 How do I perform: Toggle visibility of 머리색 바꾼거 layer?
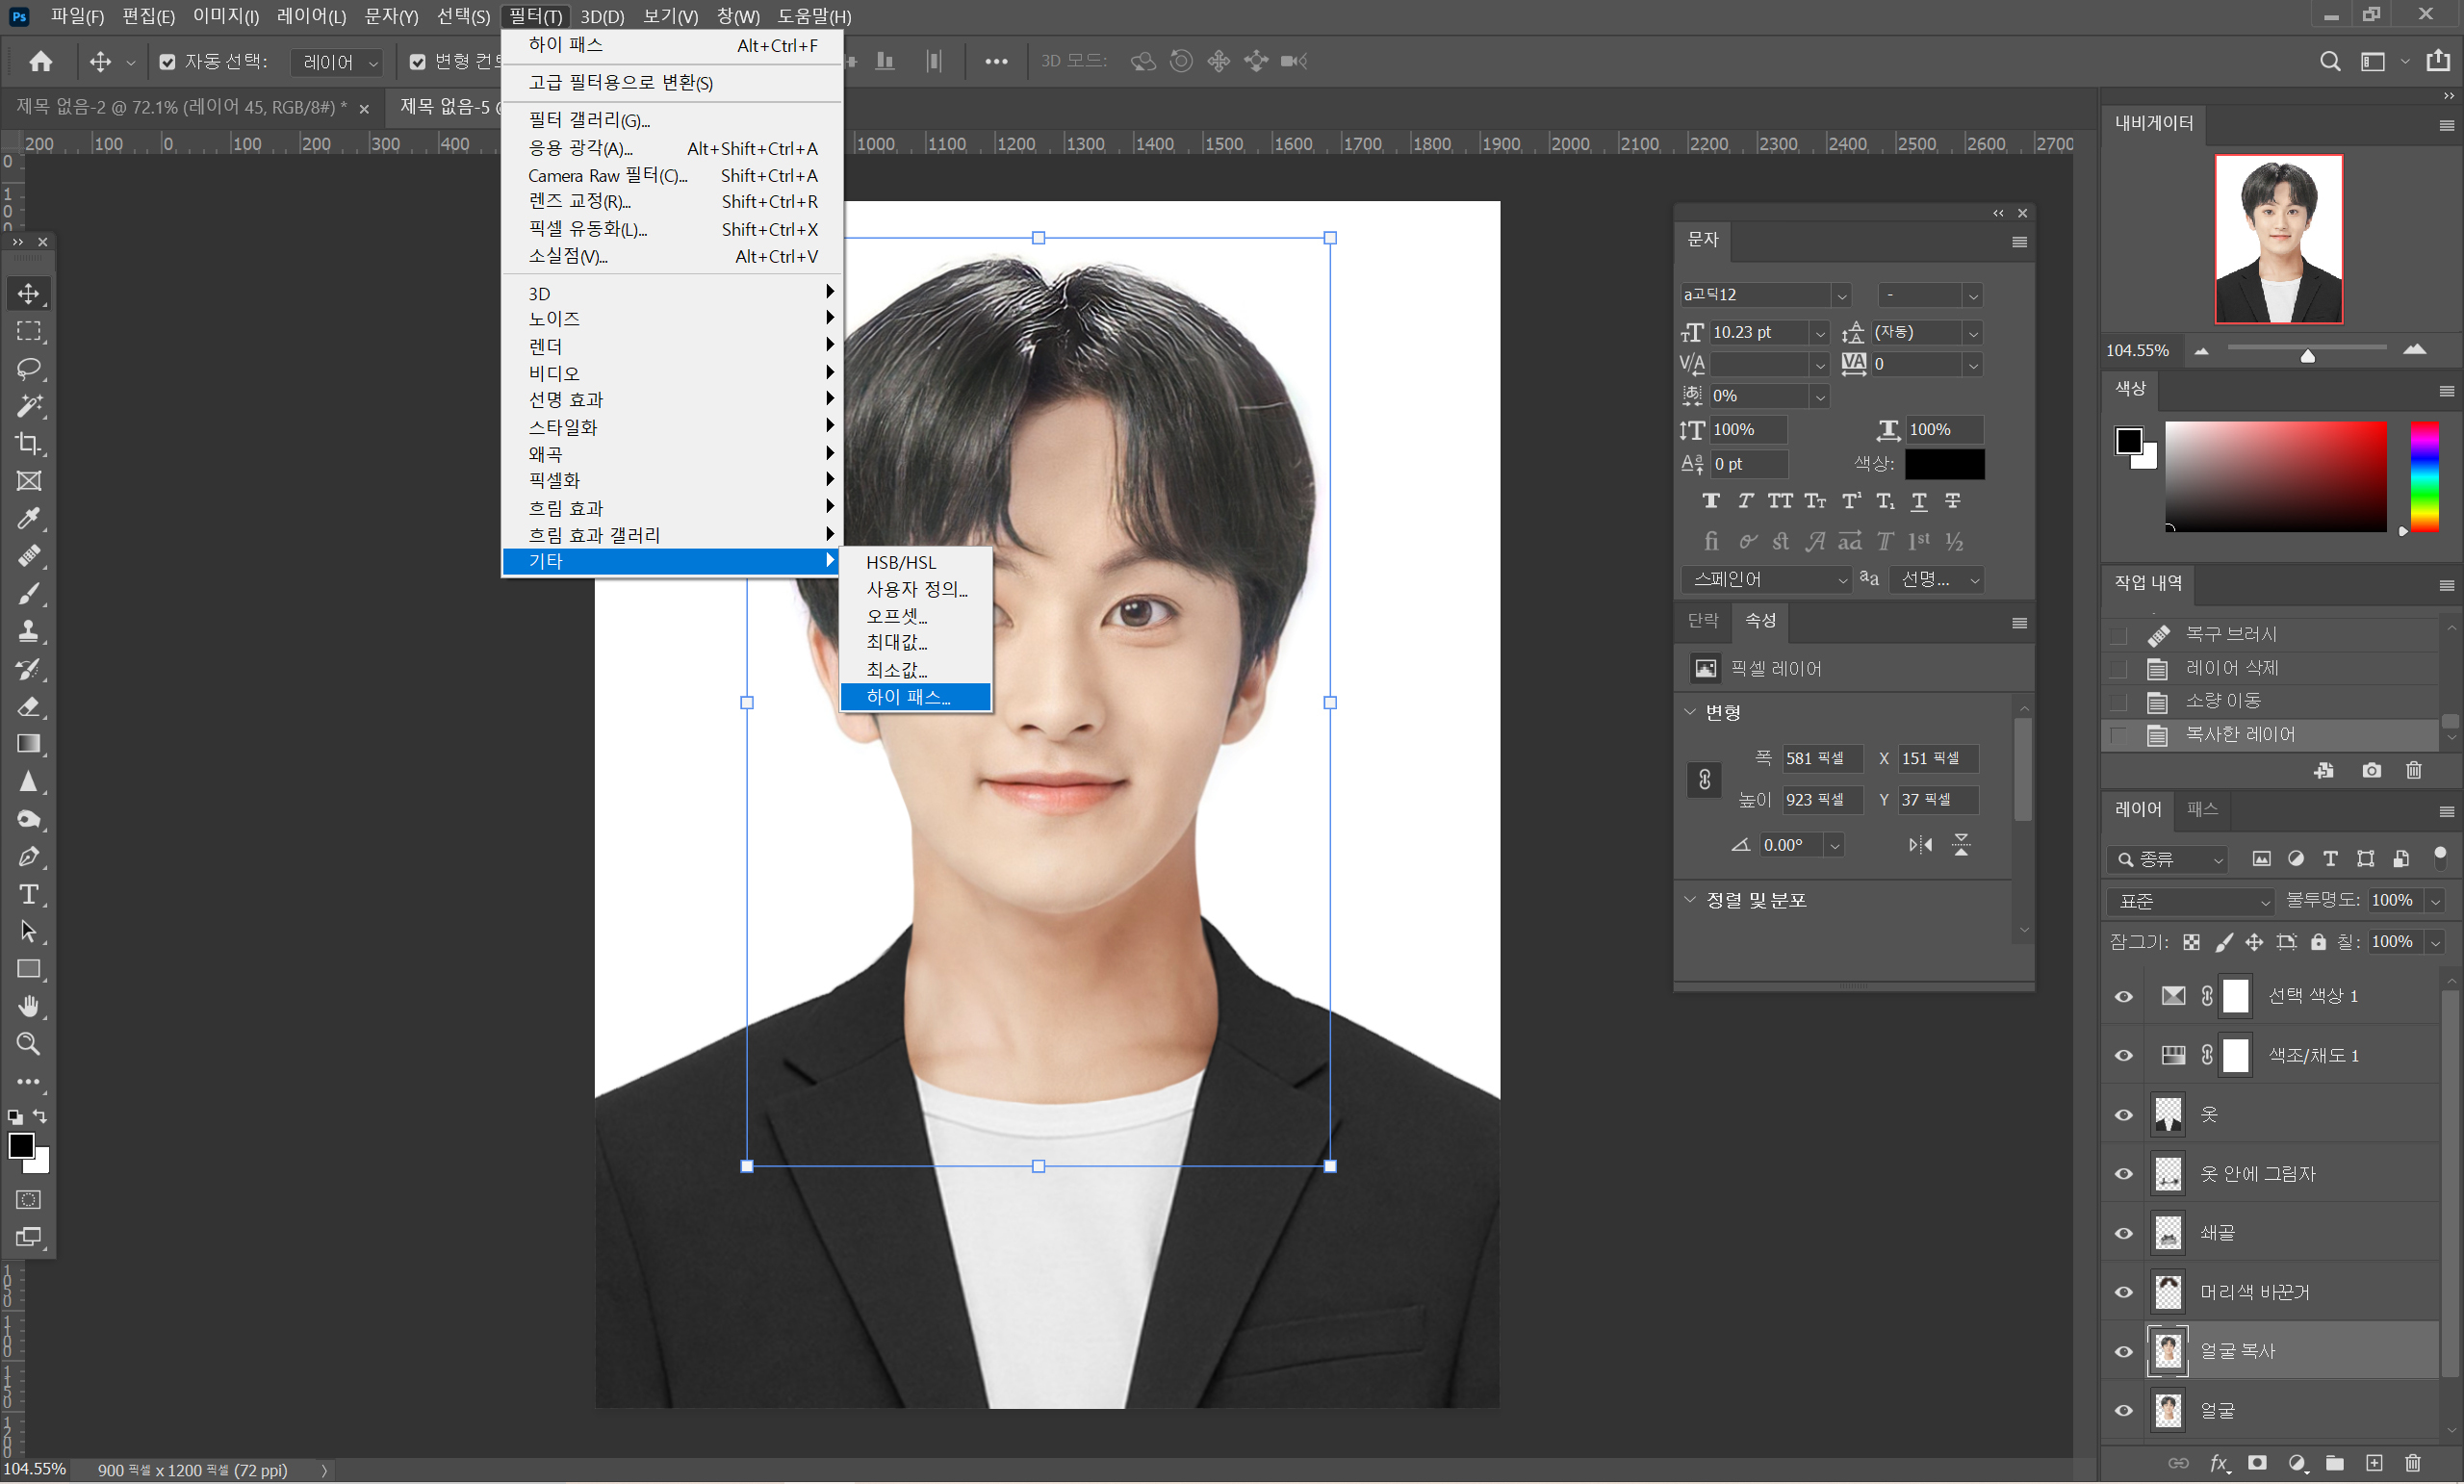(x=2123, y=1292)
